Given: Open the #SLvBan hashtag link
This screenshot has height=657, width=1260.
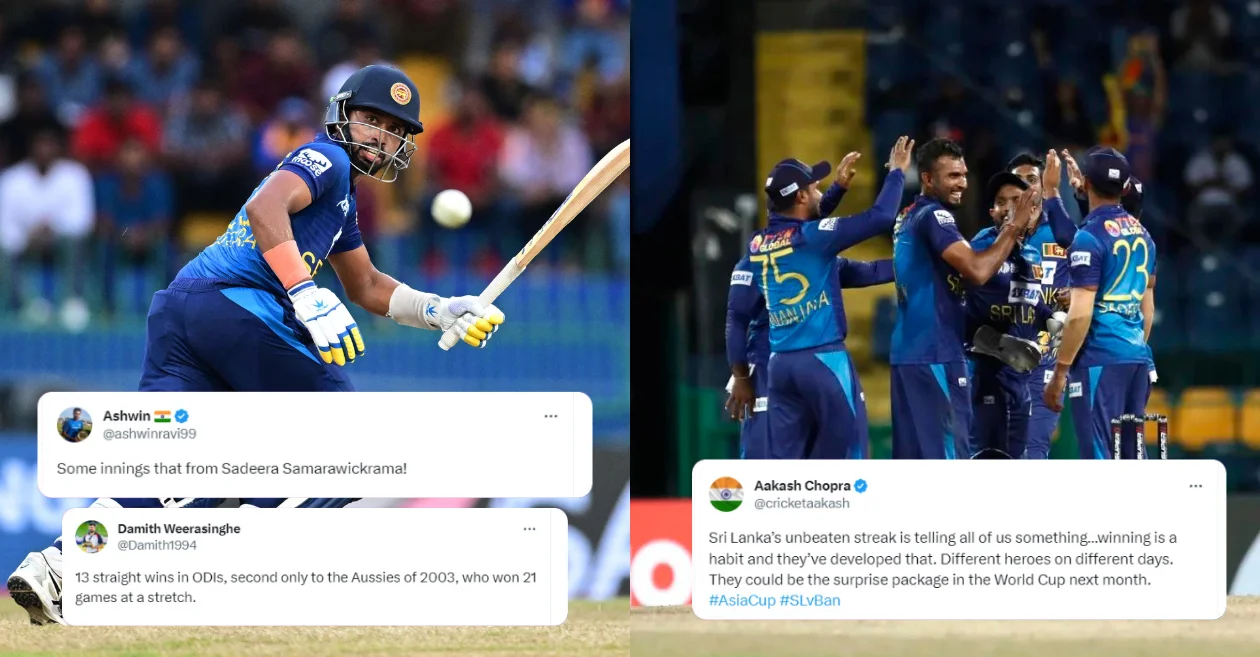Looking at the screenshot, I should tap(810, 600).
